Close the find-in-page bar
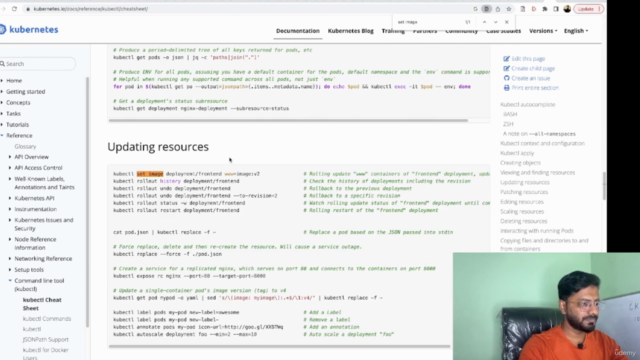The height and width of the screenshot is (360, 640). [507, 22]
